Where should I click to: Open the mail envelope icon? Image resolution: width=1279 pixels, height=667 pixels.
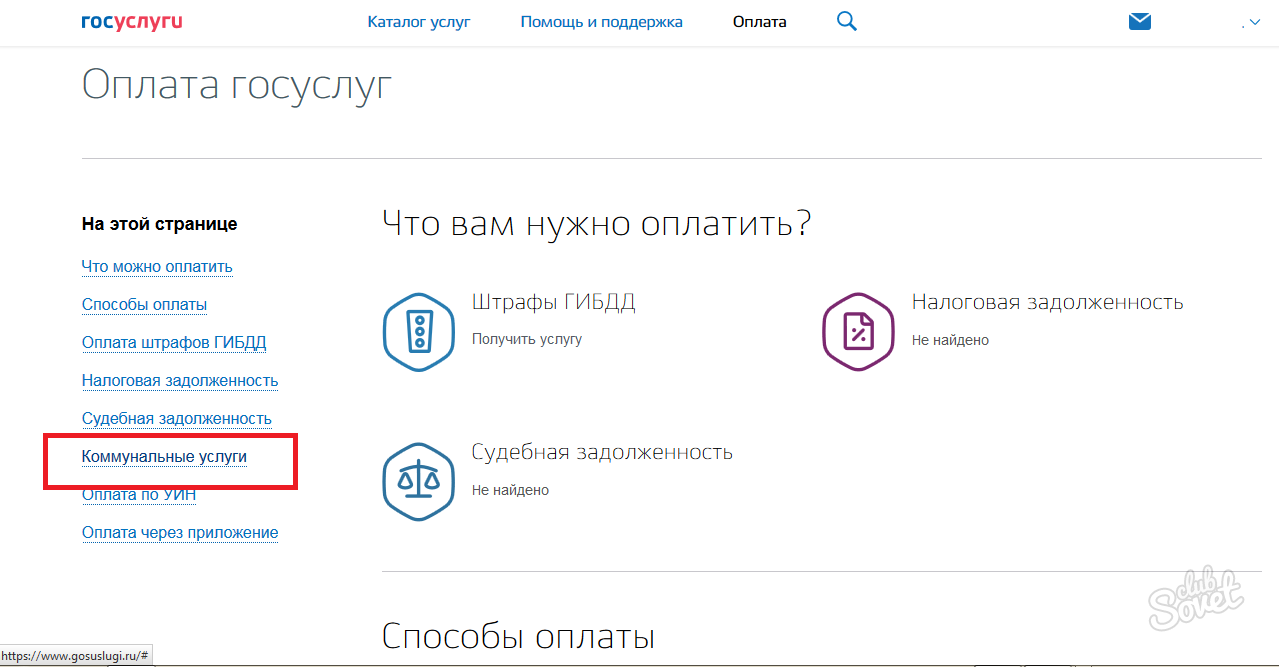pos(1140,21)
